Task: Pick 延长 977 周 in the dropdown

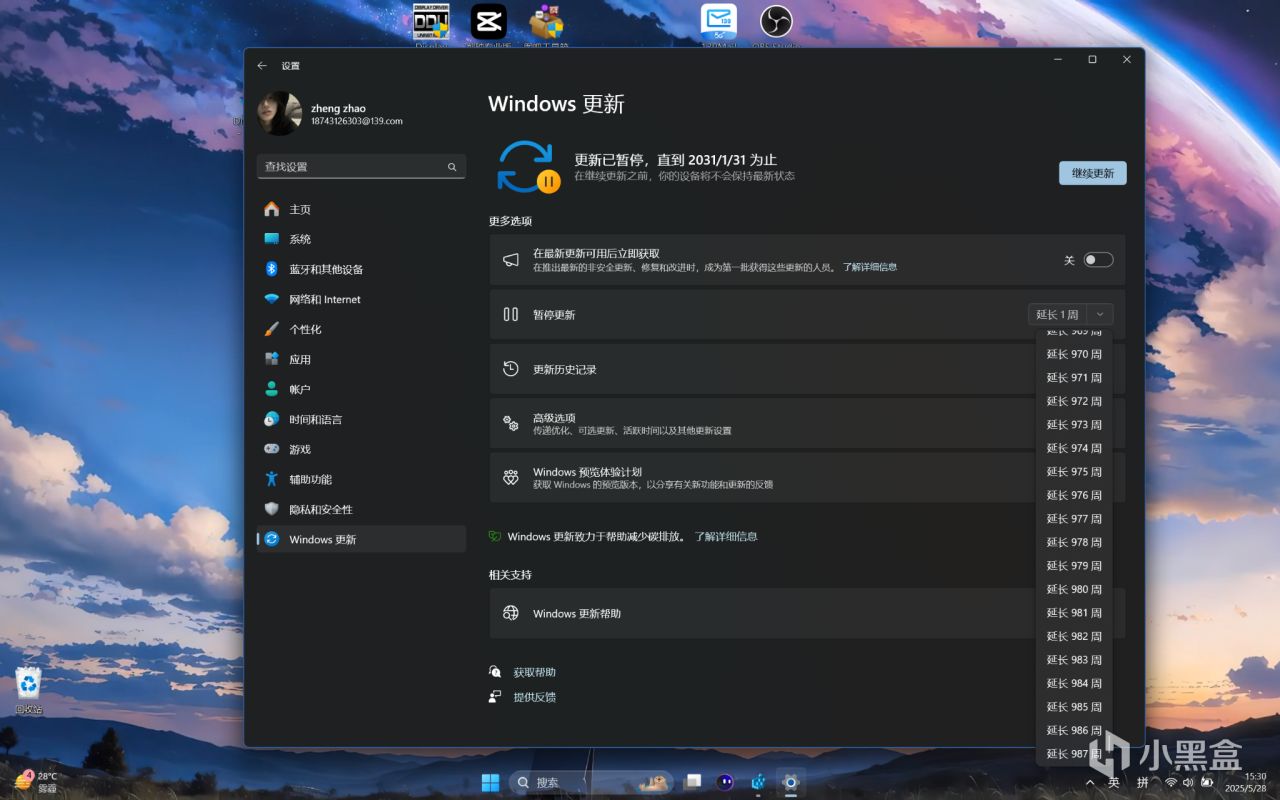Action: pyautogui.click(x=1074, y=519)
